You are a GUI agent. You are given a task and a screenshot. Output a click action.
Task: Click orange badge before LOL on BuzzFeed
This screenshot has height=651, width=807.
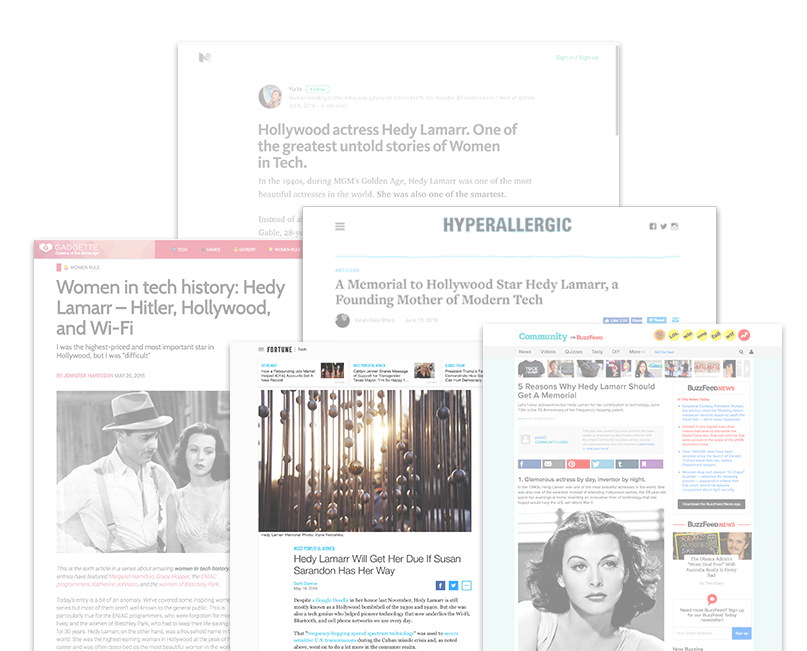pos(659,335)
